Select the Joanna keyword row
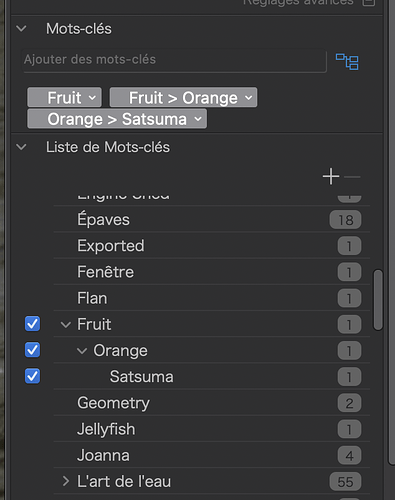The width and height of the screenshot is (395, 500). (x=212, y=455)
